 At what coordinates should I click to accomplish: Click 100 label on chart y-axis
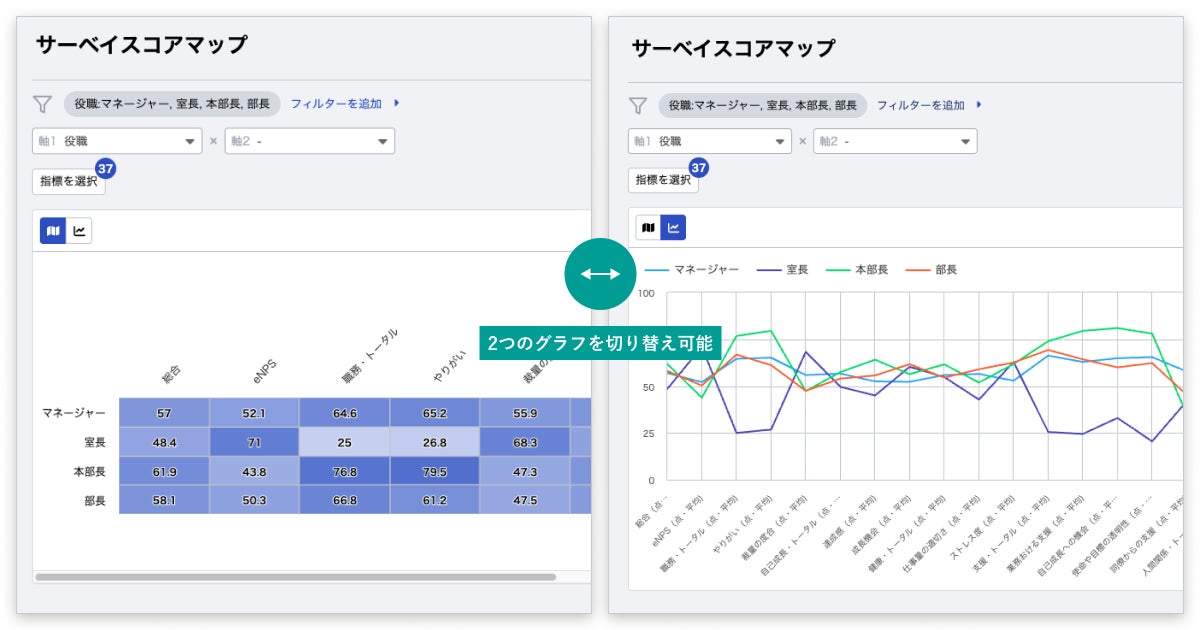click(x=646, y=294)
